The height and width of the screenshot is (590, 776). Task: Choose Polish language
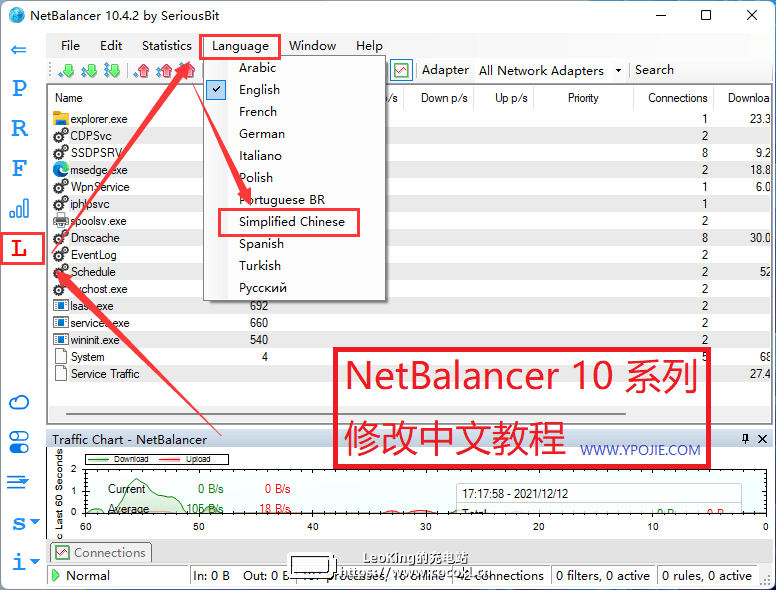pos(294,178)
